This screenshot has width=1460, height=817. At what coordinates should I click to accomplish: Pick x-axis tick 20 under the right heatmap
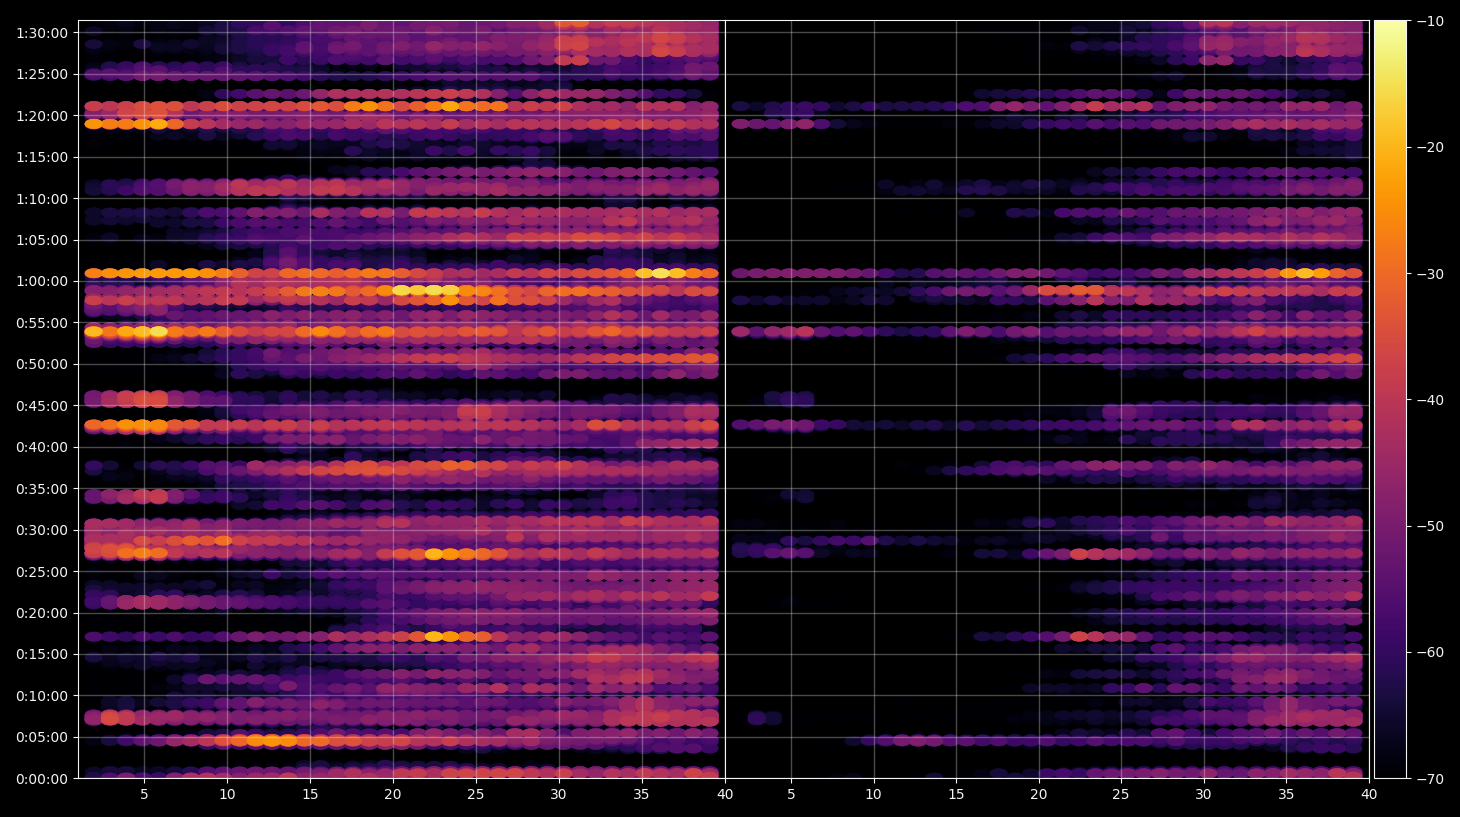click(1039, 795)
